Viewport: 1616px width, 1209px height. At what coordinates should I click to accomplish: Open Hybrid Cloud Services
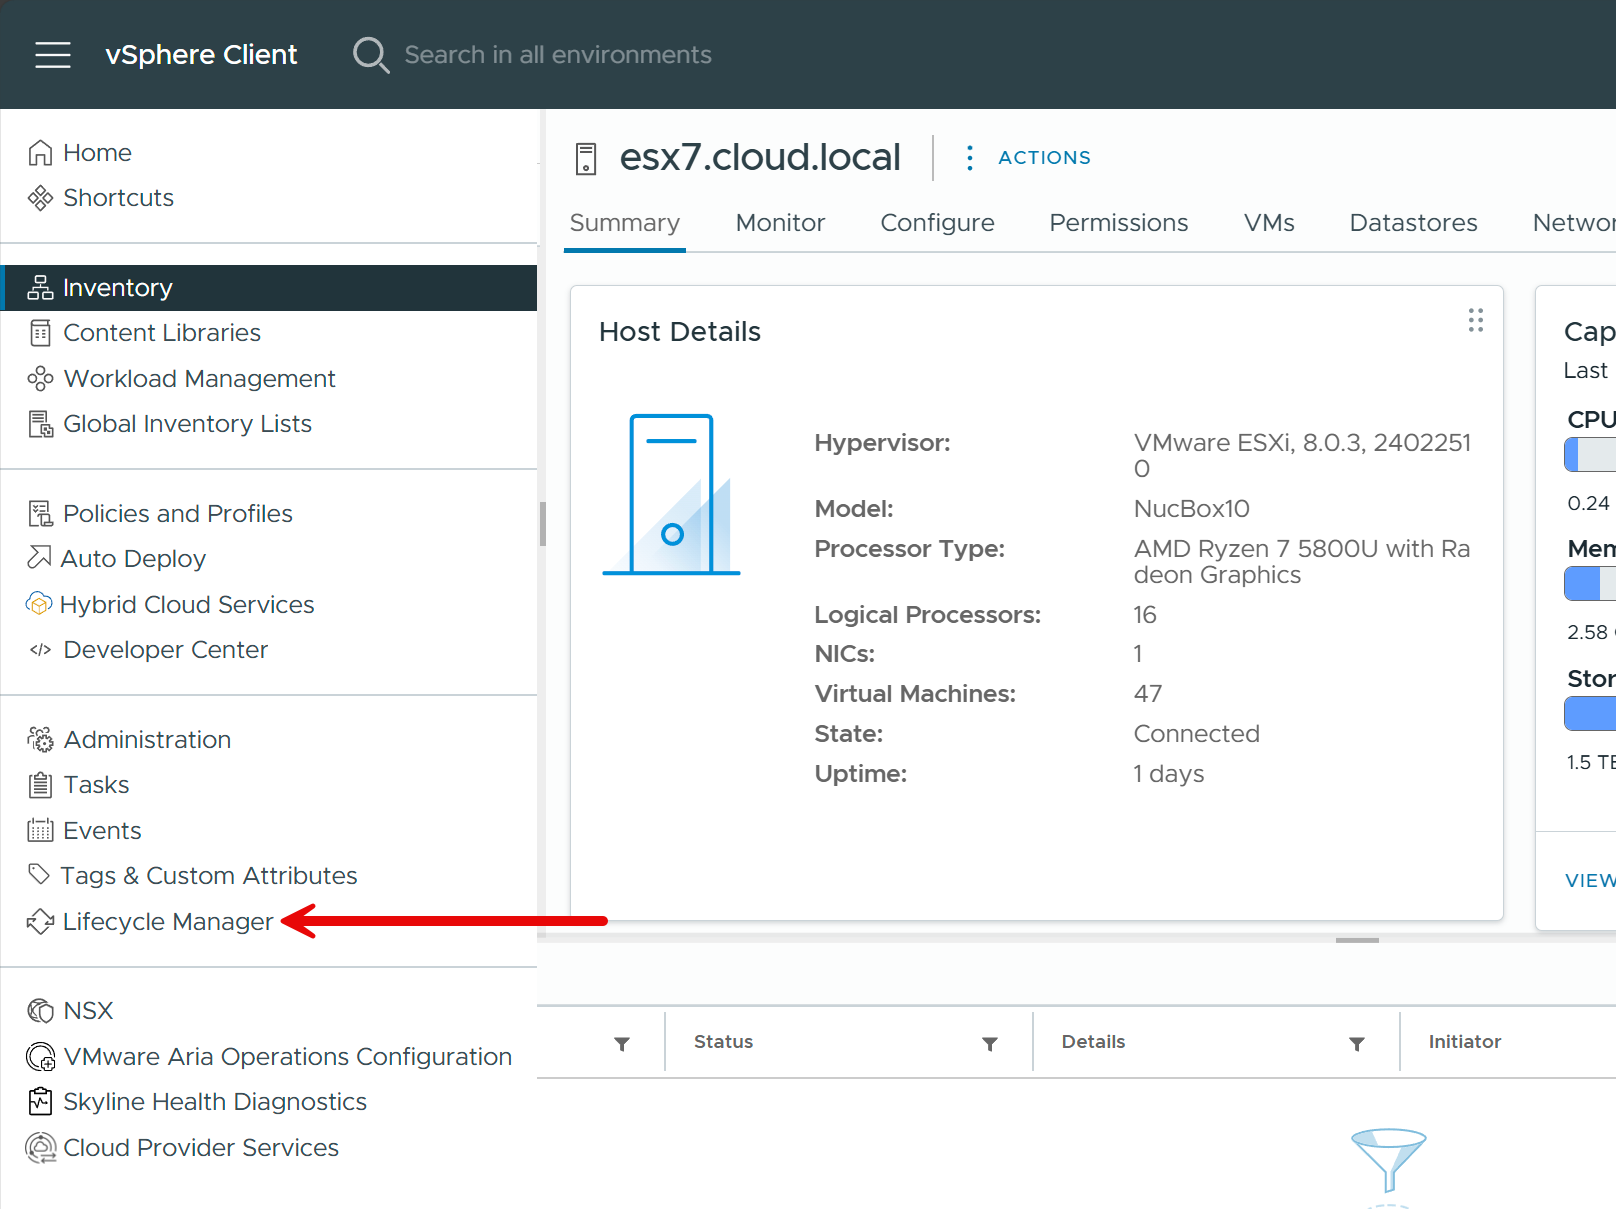click(x=38, y=604)
